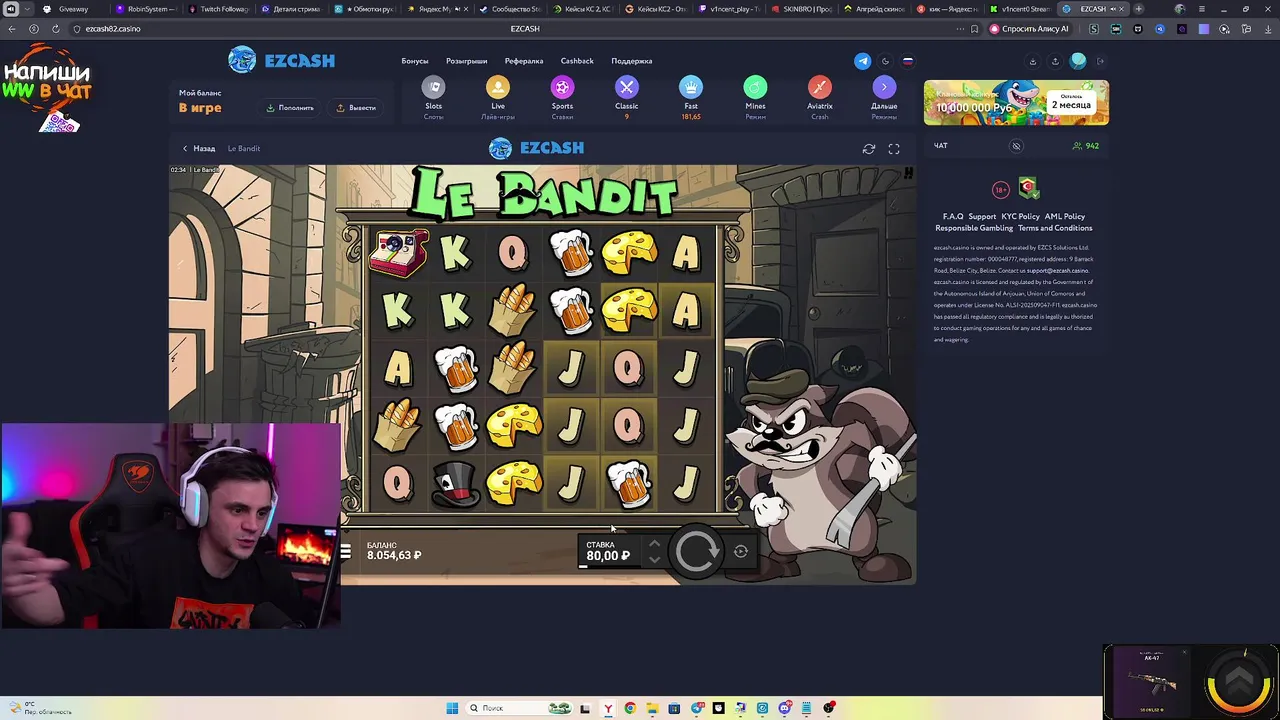Image resolution: width=1280 pixels, height=720 pixels.
Task: Open the Cashback menu item
Action: pos(577,61)
